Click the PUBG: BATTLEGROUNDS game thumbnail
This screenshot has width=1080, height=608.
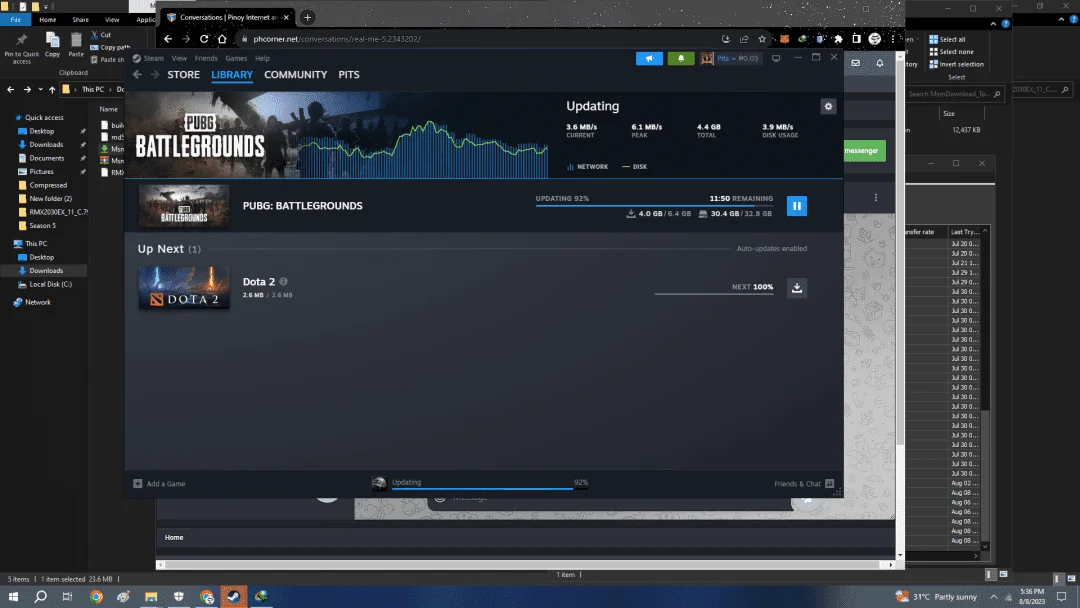pos(184,206)
